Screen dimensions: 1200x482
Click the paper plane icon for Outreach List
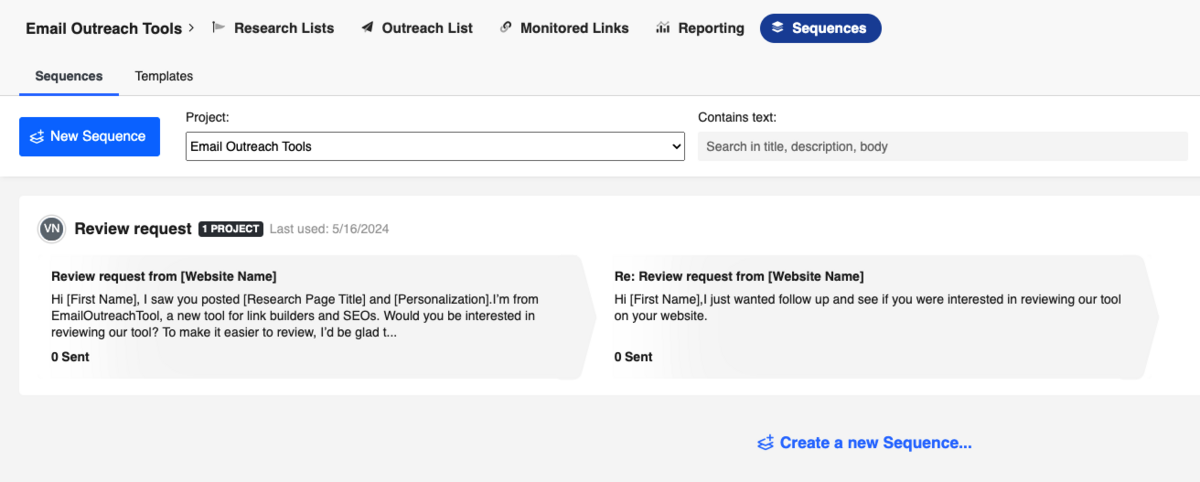coord(367,28)
